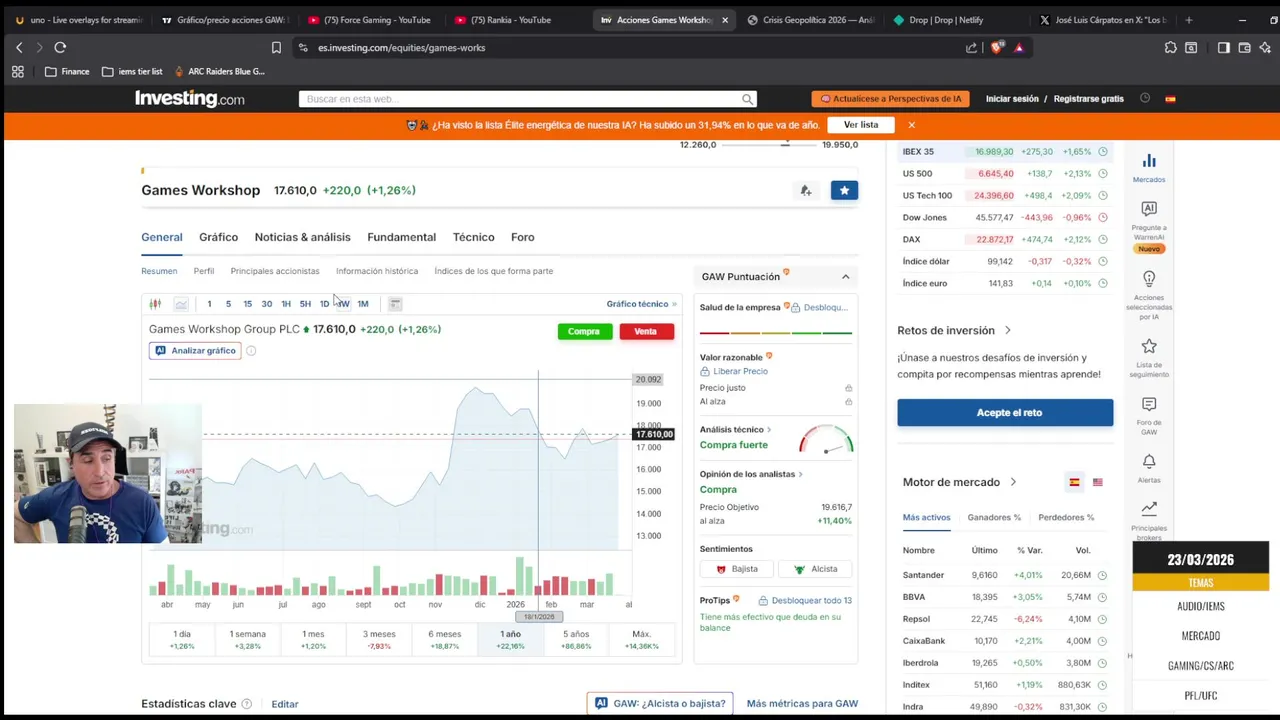This screenshot has width=1280, height=720.
Task: Click the info icon beside Analizar gráfico
Action: click(x=251, y=351)
